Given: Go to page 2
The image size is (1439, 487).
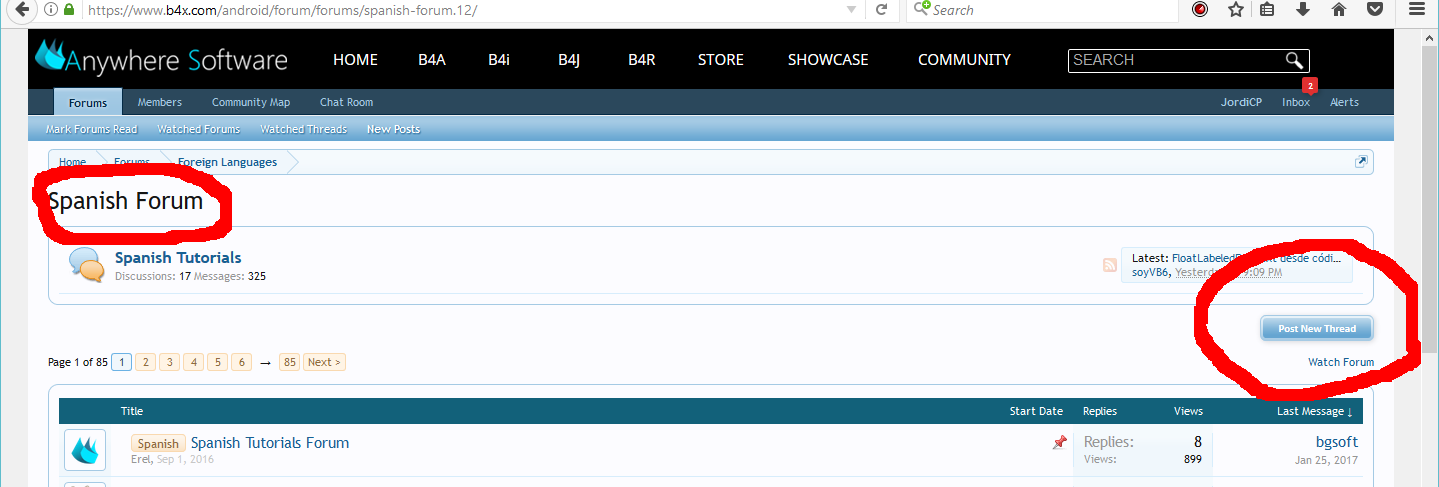Looking at the screenshot, I should tap(145, 362).
